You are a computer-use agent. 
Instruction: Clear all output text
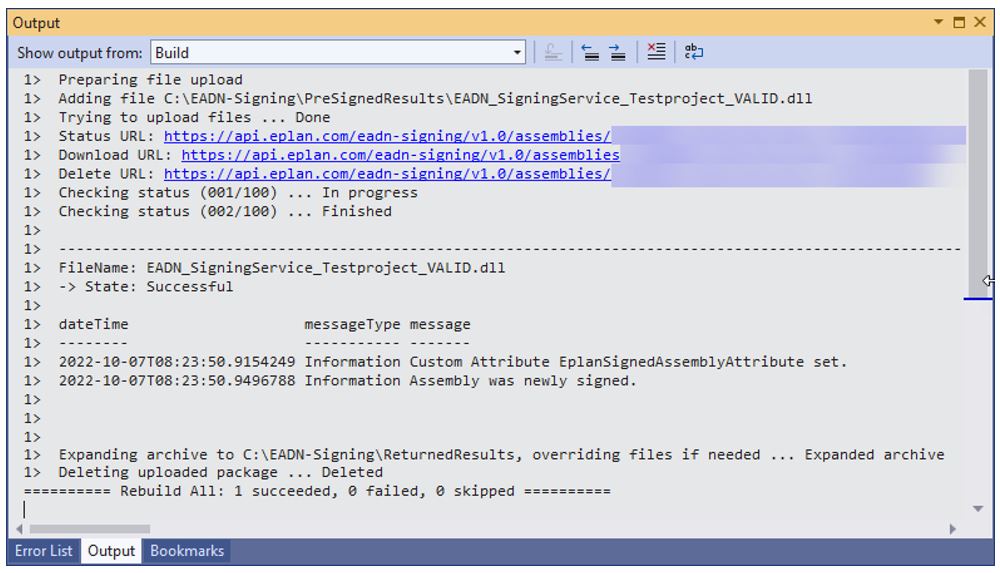pos(655,53)
